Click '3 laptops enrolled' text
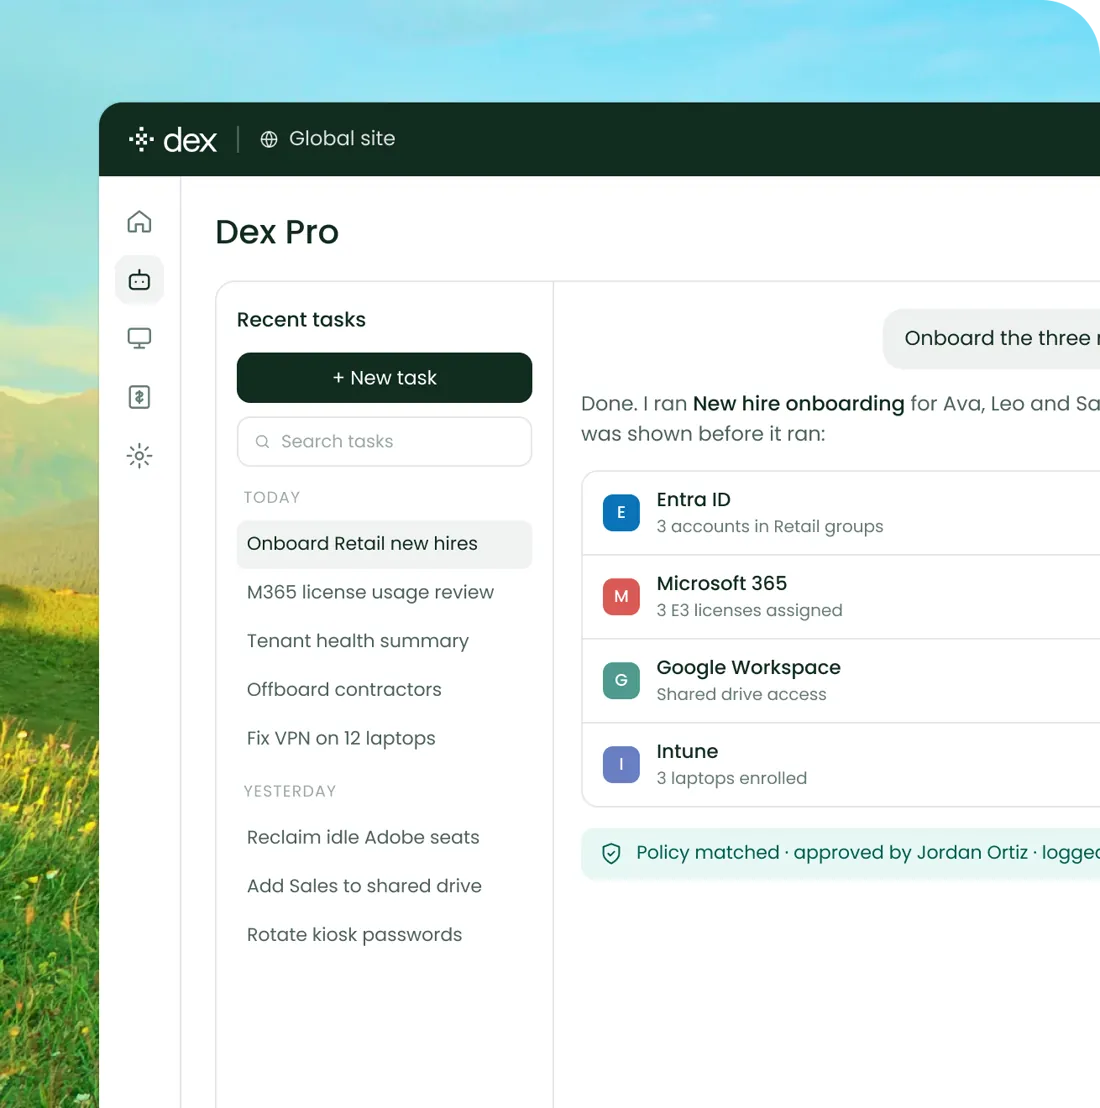The width and height of the screenshot is (1100, 1108). pyautogui.click(x=732, y=779)
